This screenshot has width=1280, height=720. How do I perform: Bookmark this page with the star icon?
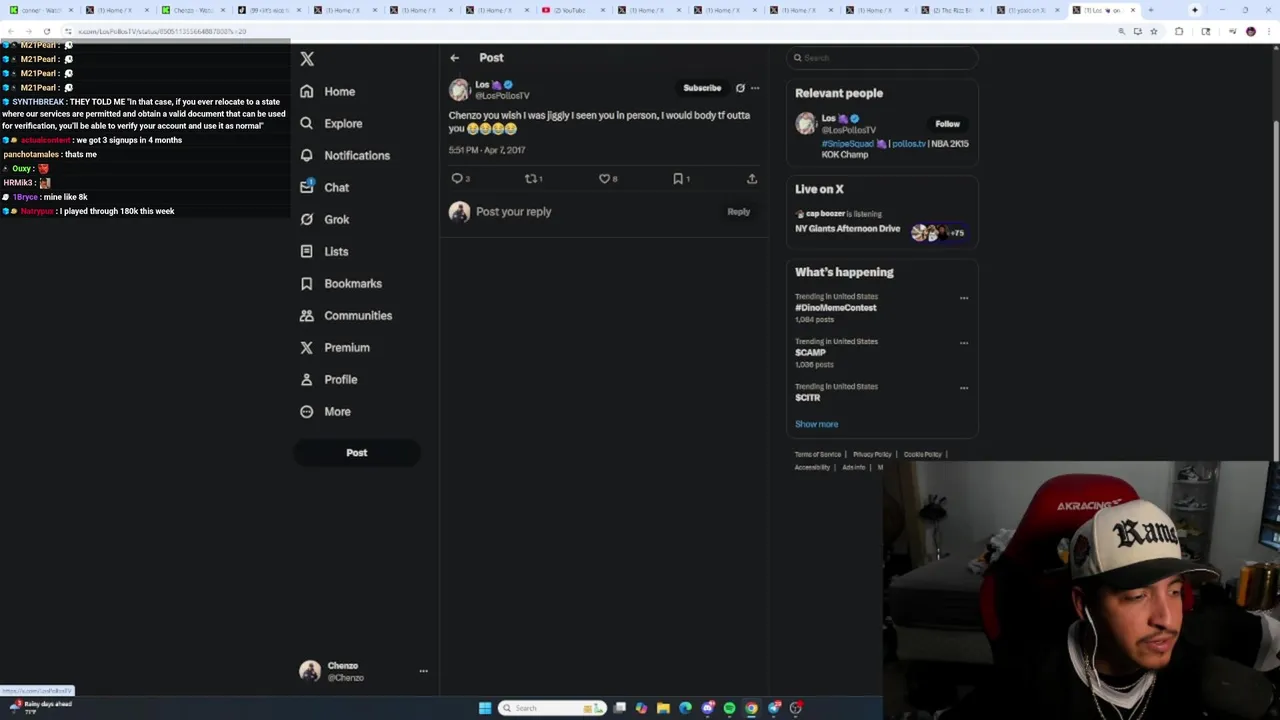[x=1153, y=31]
